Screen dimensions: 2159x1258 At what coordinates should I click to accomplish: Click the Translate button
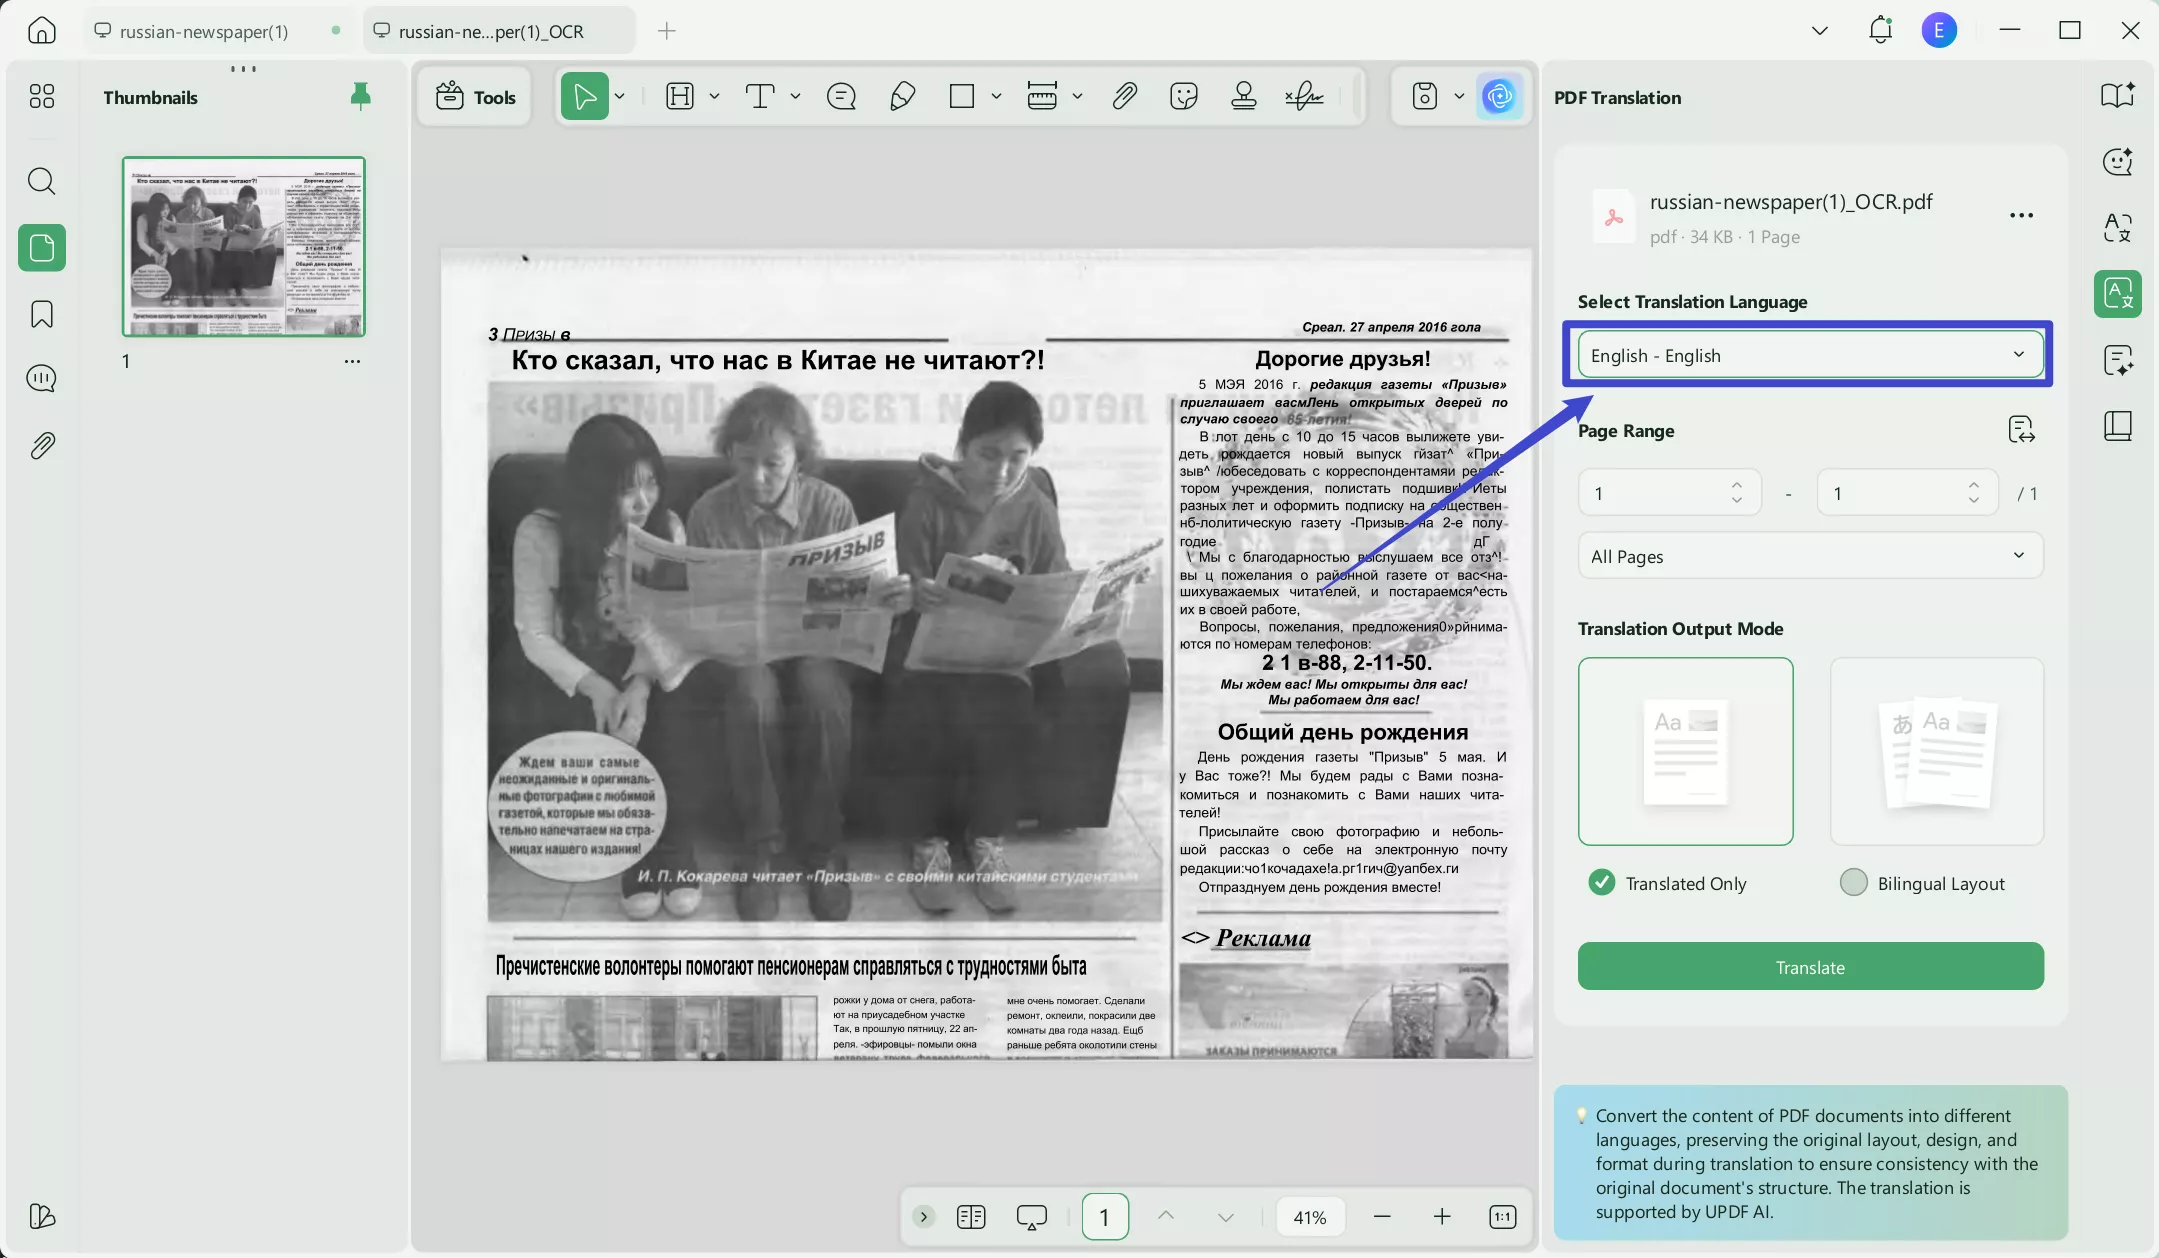point(1810,967)
